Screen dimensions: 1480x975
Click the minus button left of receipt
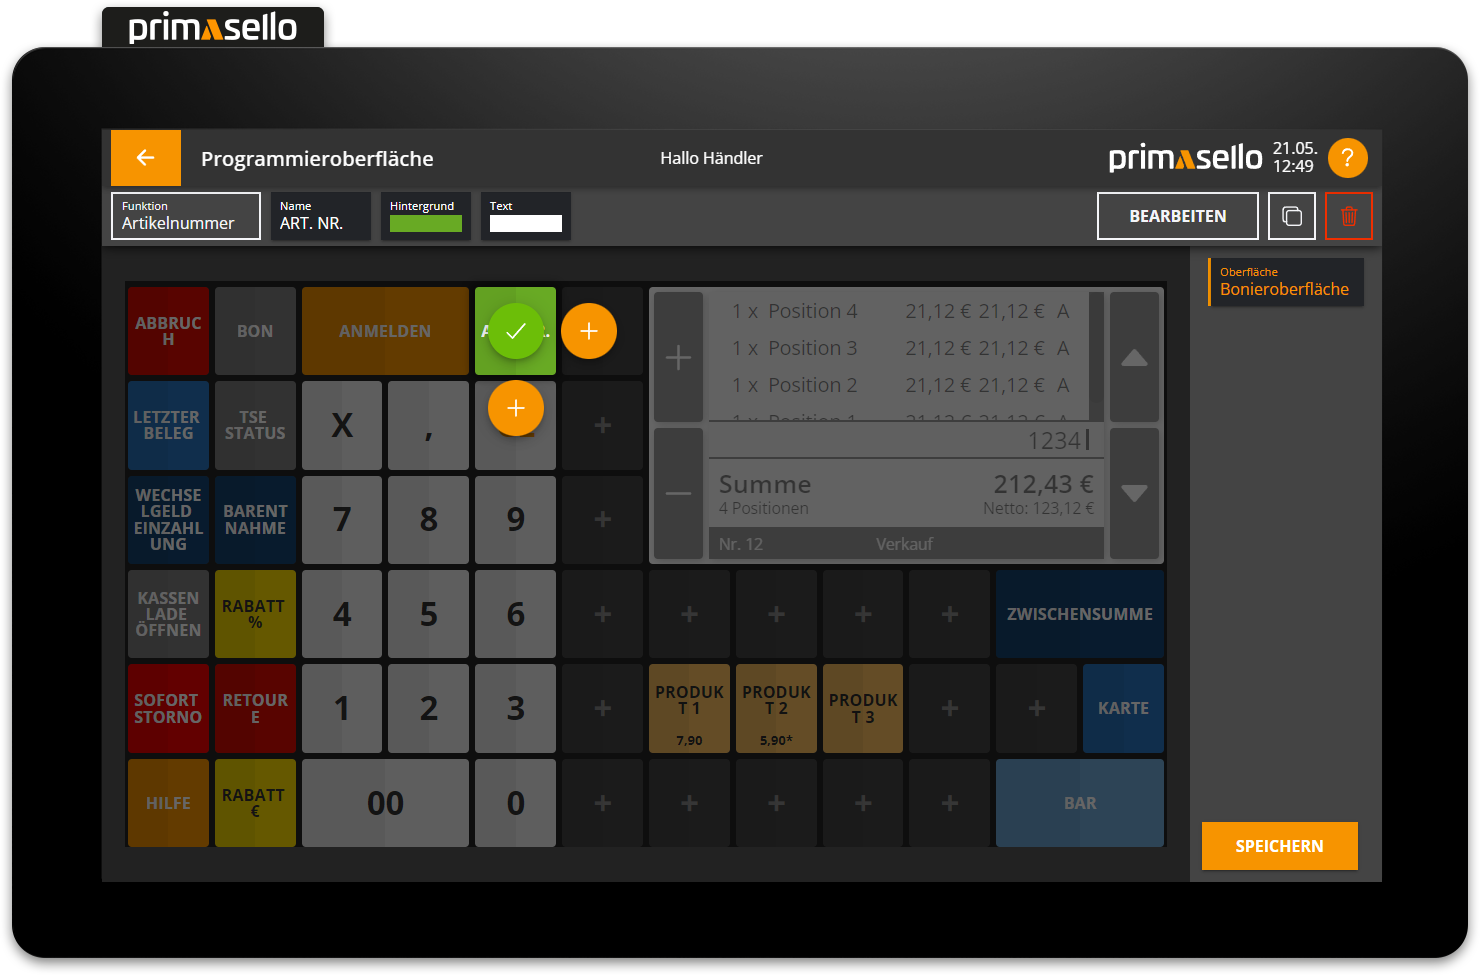pyautogui.click(x=678, y=493)
